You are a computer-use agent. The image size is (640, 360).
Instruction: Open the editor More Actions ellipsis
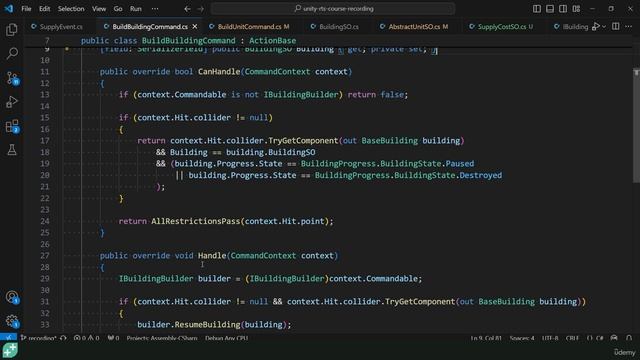(x=629, y=27)
